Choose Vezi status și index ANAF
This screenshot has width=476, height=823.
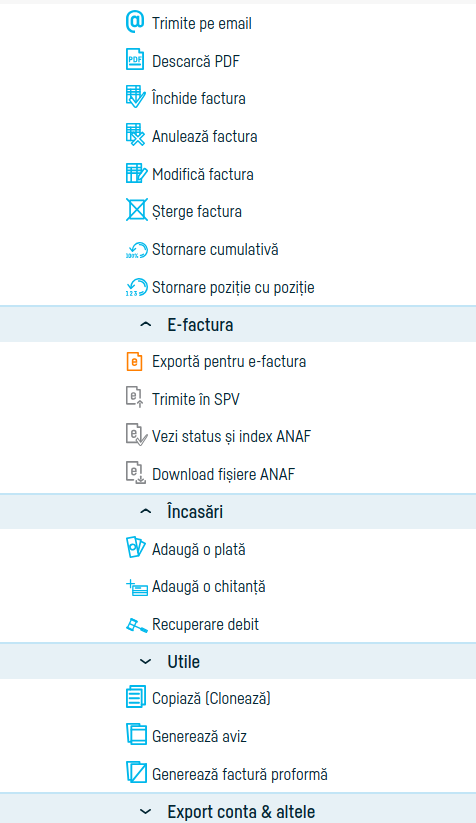point(231,436)
